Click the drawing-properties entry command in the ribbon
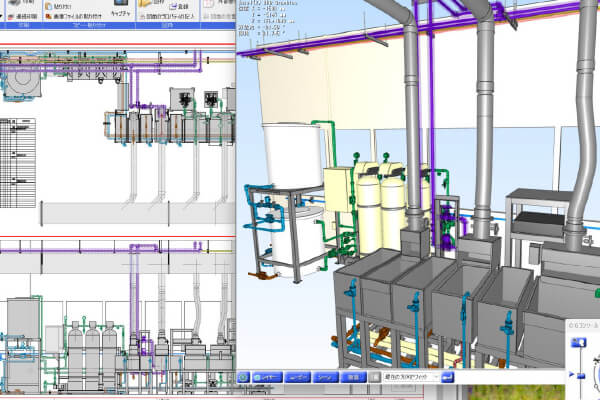This screenshot has height=400, width=600. tap(166, 16)
